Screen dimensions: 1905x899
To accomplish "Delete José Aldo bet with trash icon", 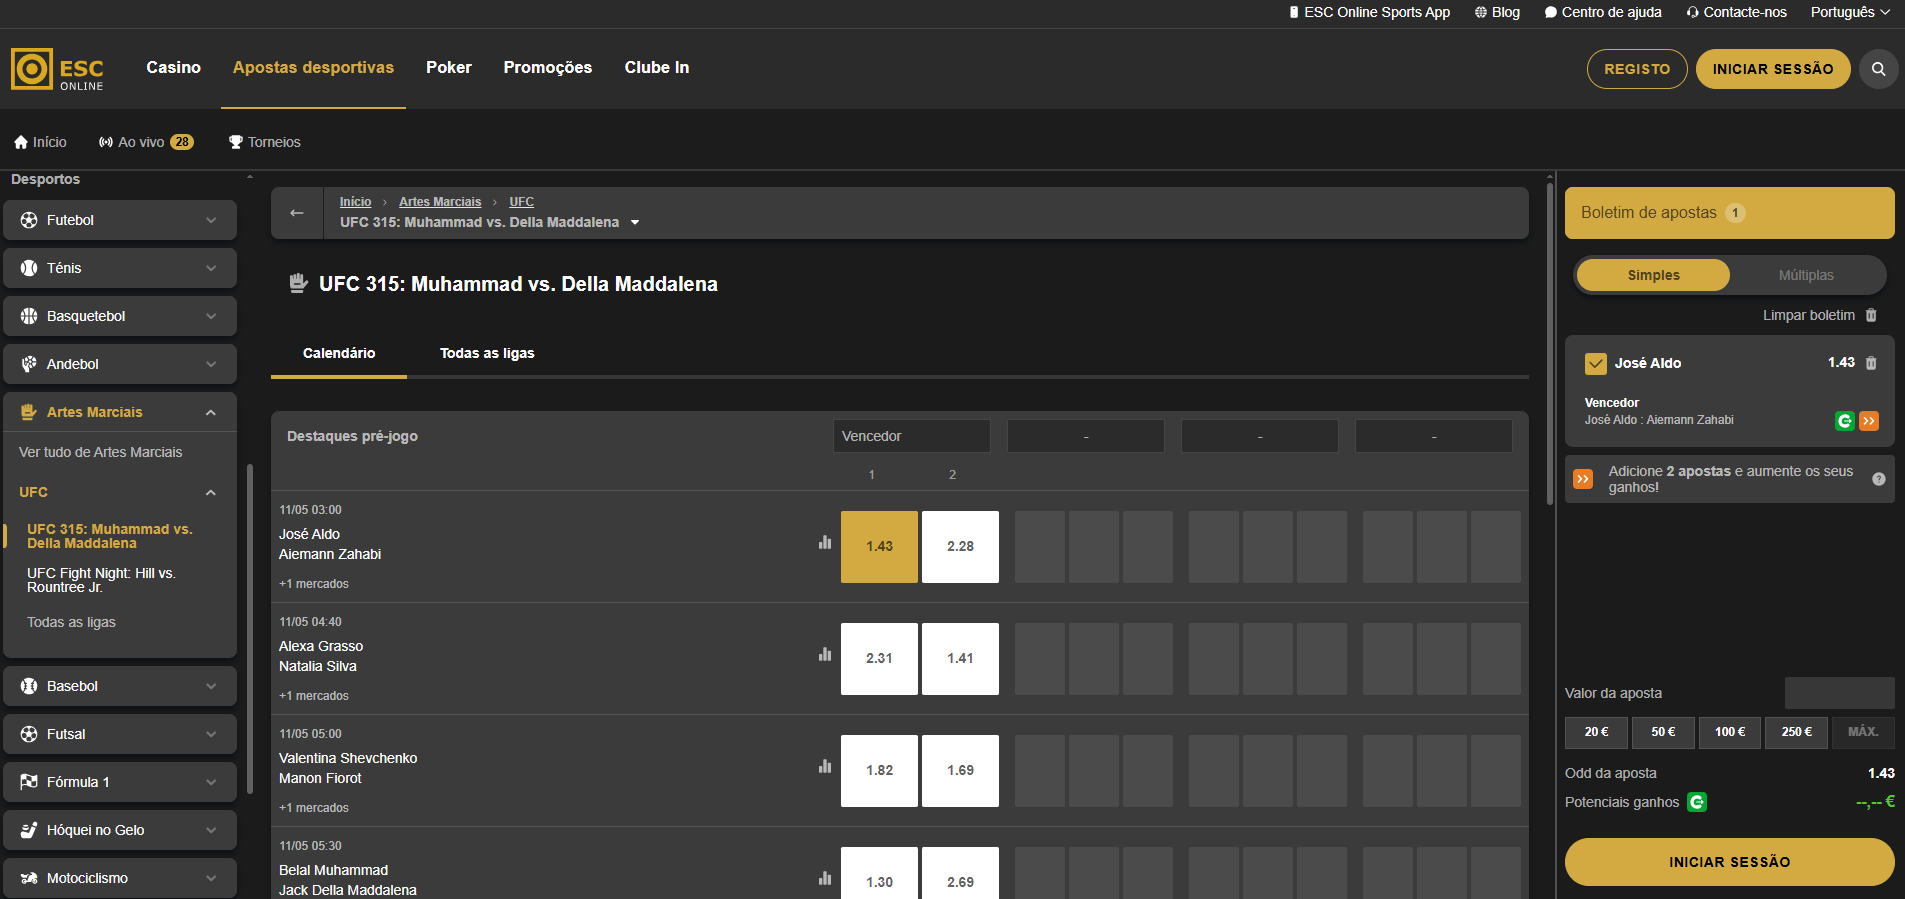I will pyautogui.click(x=1871, y=363).
